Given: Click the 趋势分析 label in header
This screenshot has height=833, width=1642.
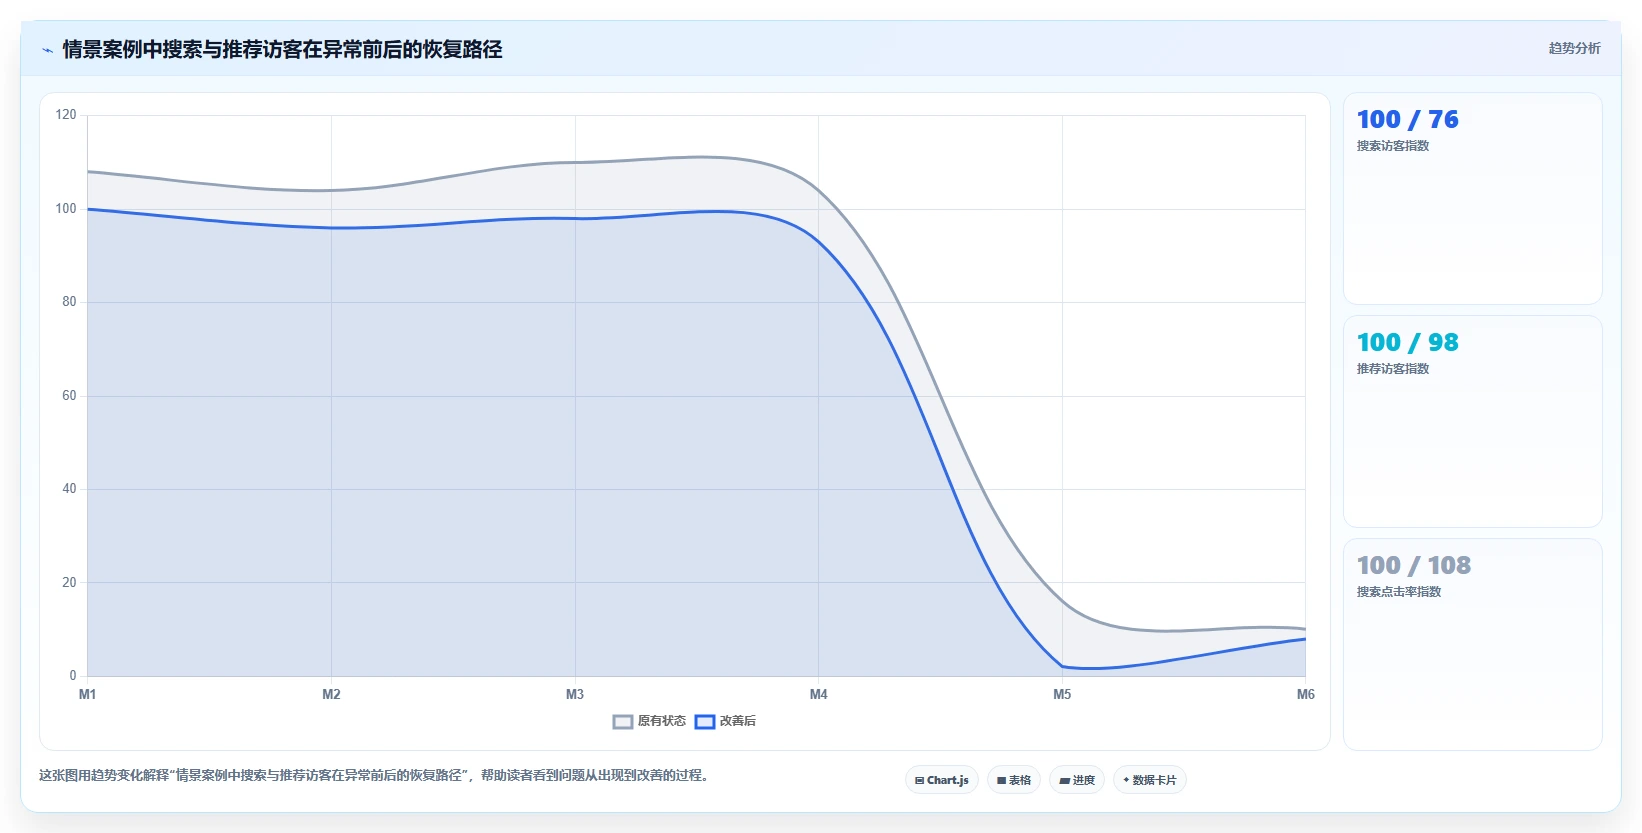Looking at the screenshot, I should click(1575, 48).
